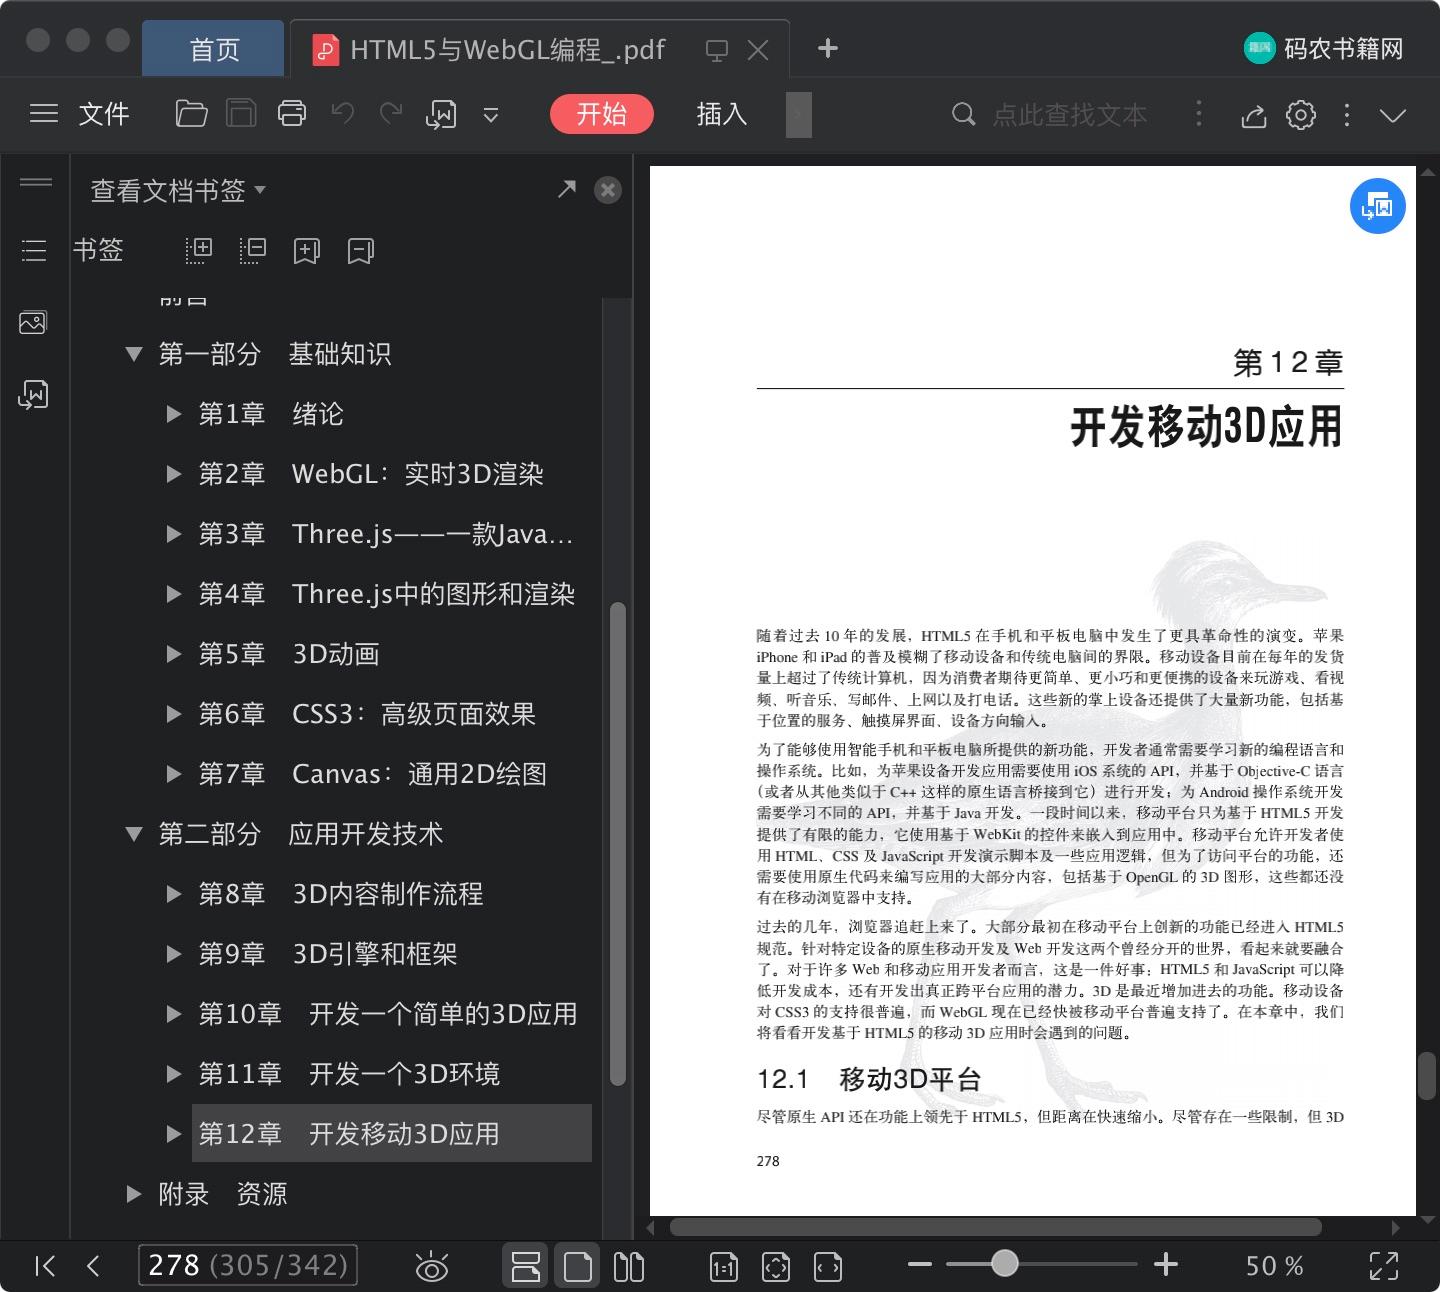Zoom in with plus button
This screenshot has height=1292, width=1440.
(x=1166, y=1265)
